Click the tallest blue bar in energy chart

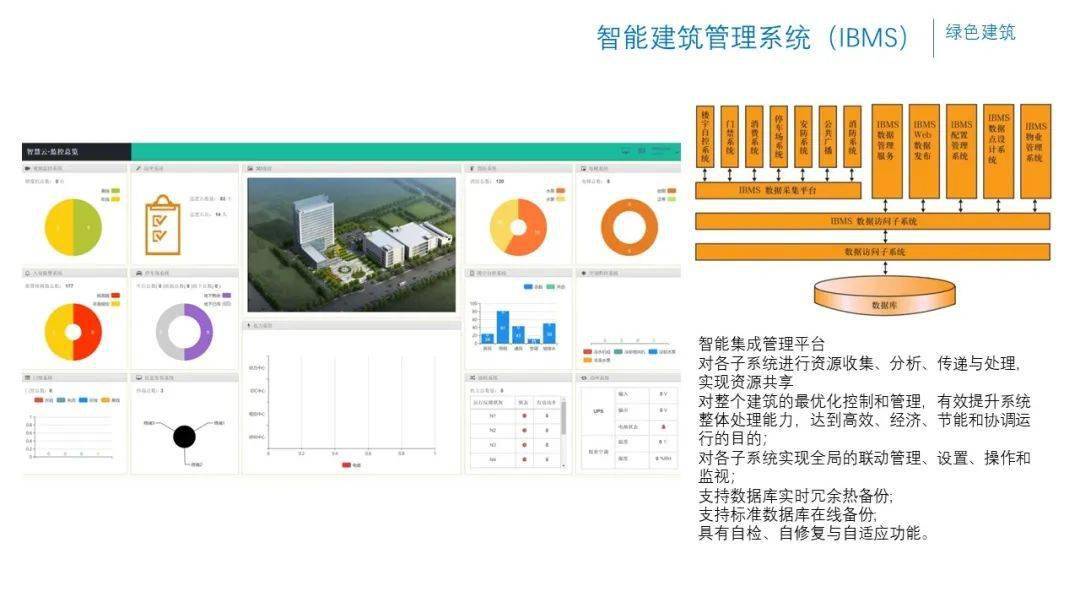pyautogui.click(x=503, y=326)
